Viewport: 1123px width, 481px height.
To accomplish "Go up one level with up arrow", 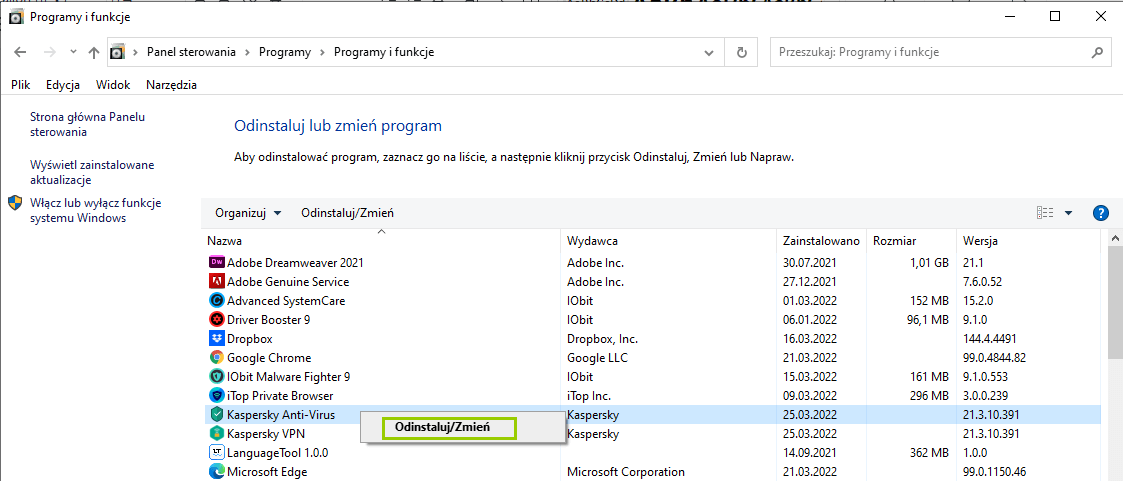I will (94, 52).
